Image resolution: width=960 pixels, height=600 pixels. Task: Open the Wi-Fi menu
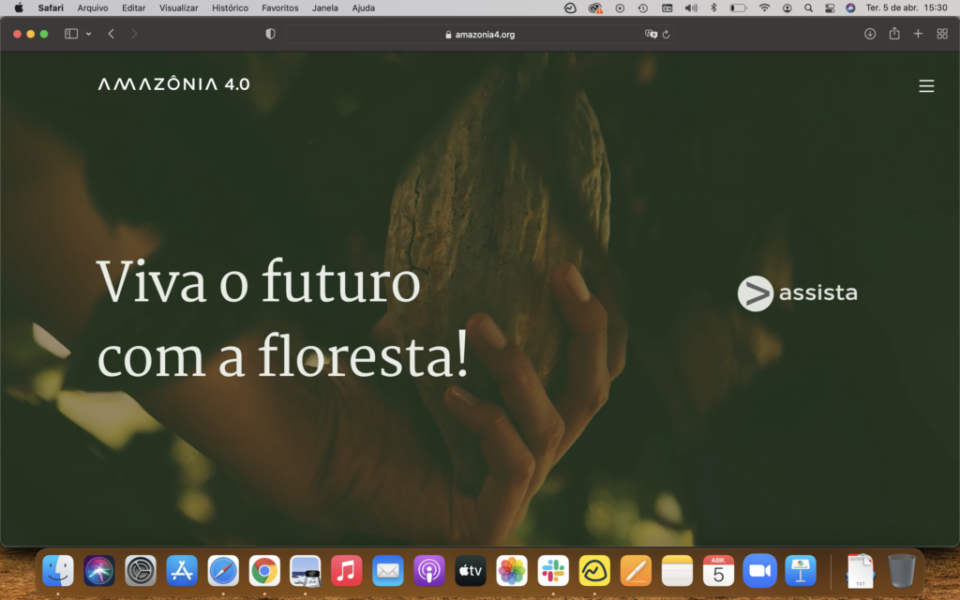click(764, 8)
